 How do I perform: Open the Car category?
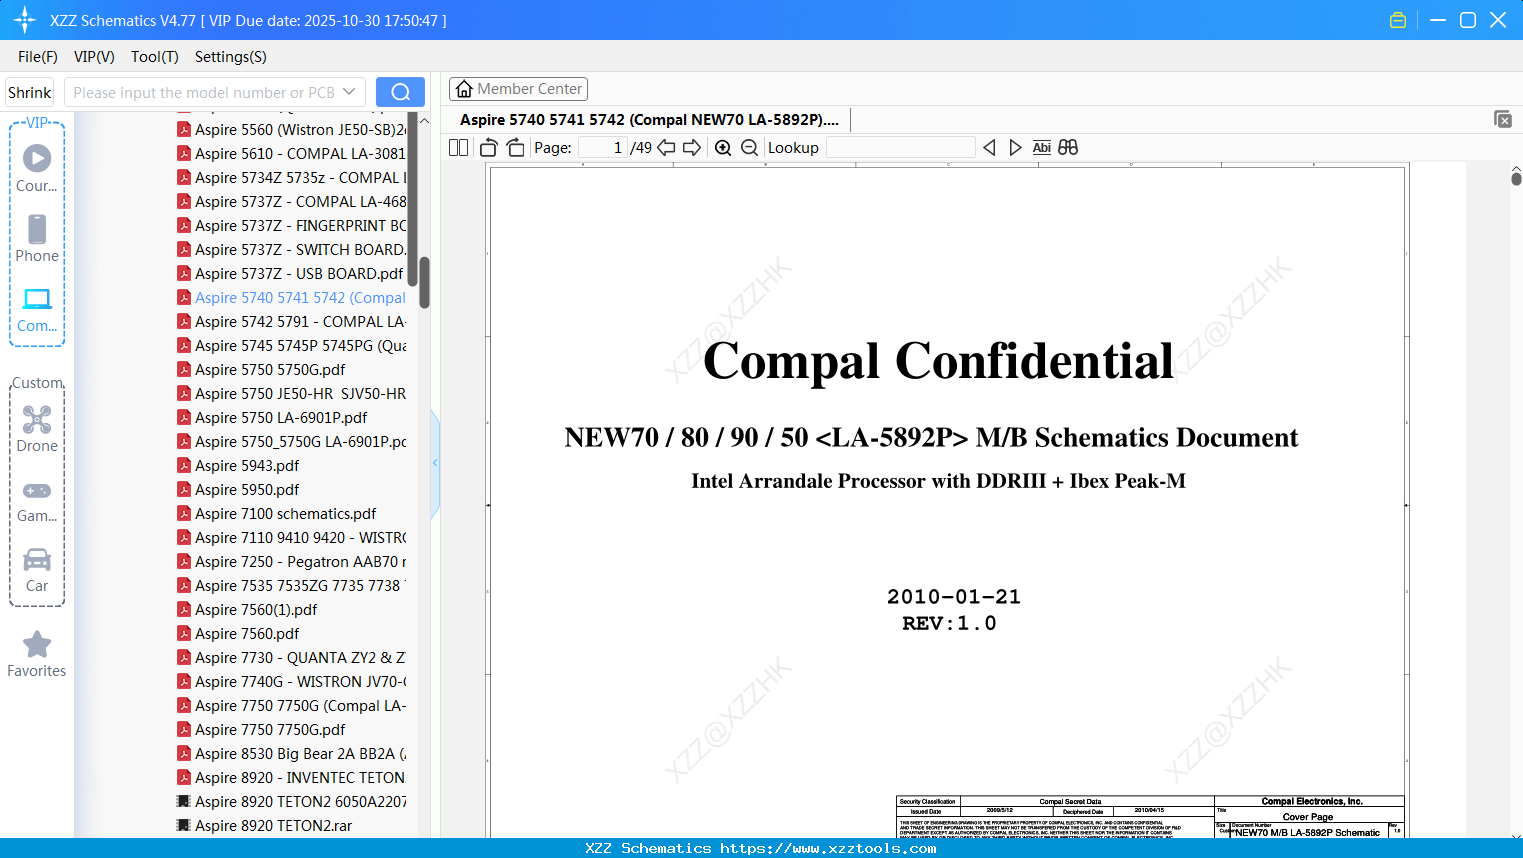coord(37,570)
